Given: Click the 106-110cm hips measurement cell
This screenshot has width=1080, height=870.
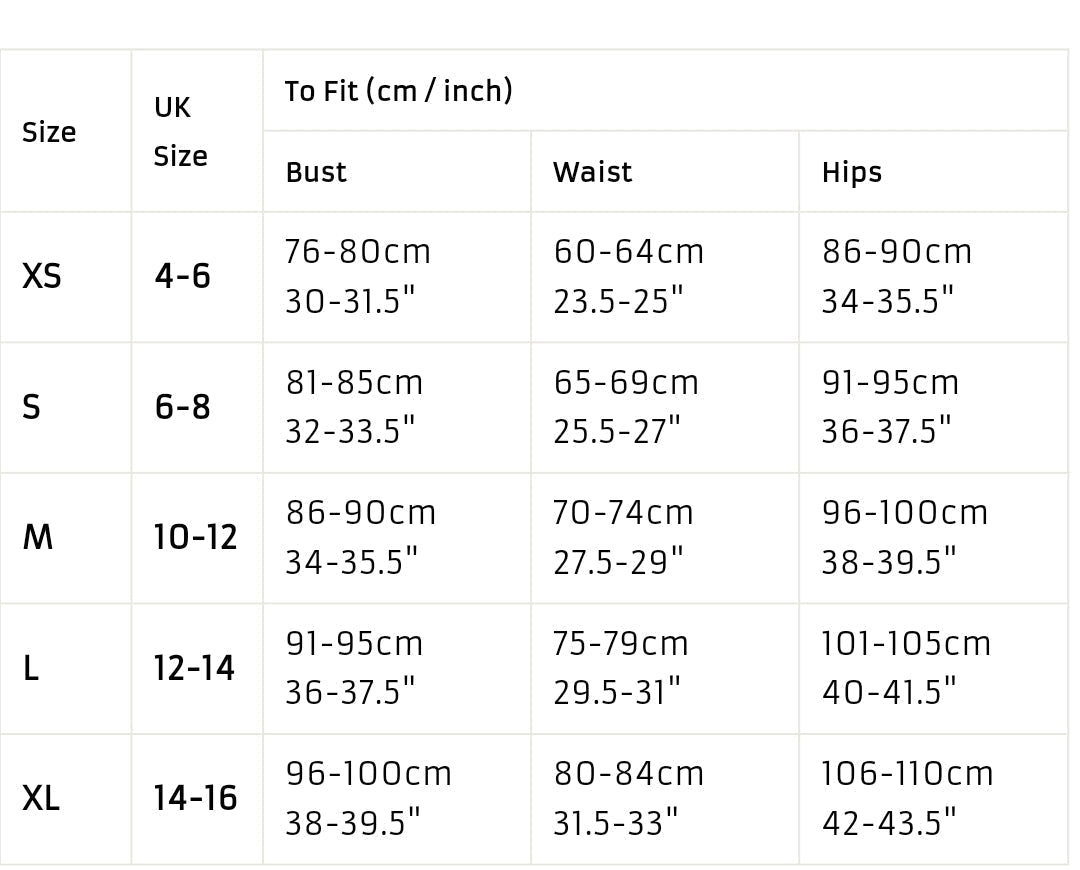Looking at the screenshot, I should (907, 798).
